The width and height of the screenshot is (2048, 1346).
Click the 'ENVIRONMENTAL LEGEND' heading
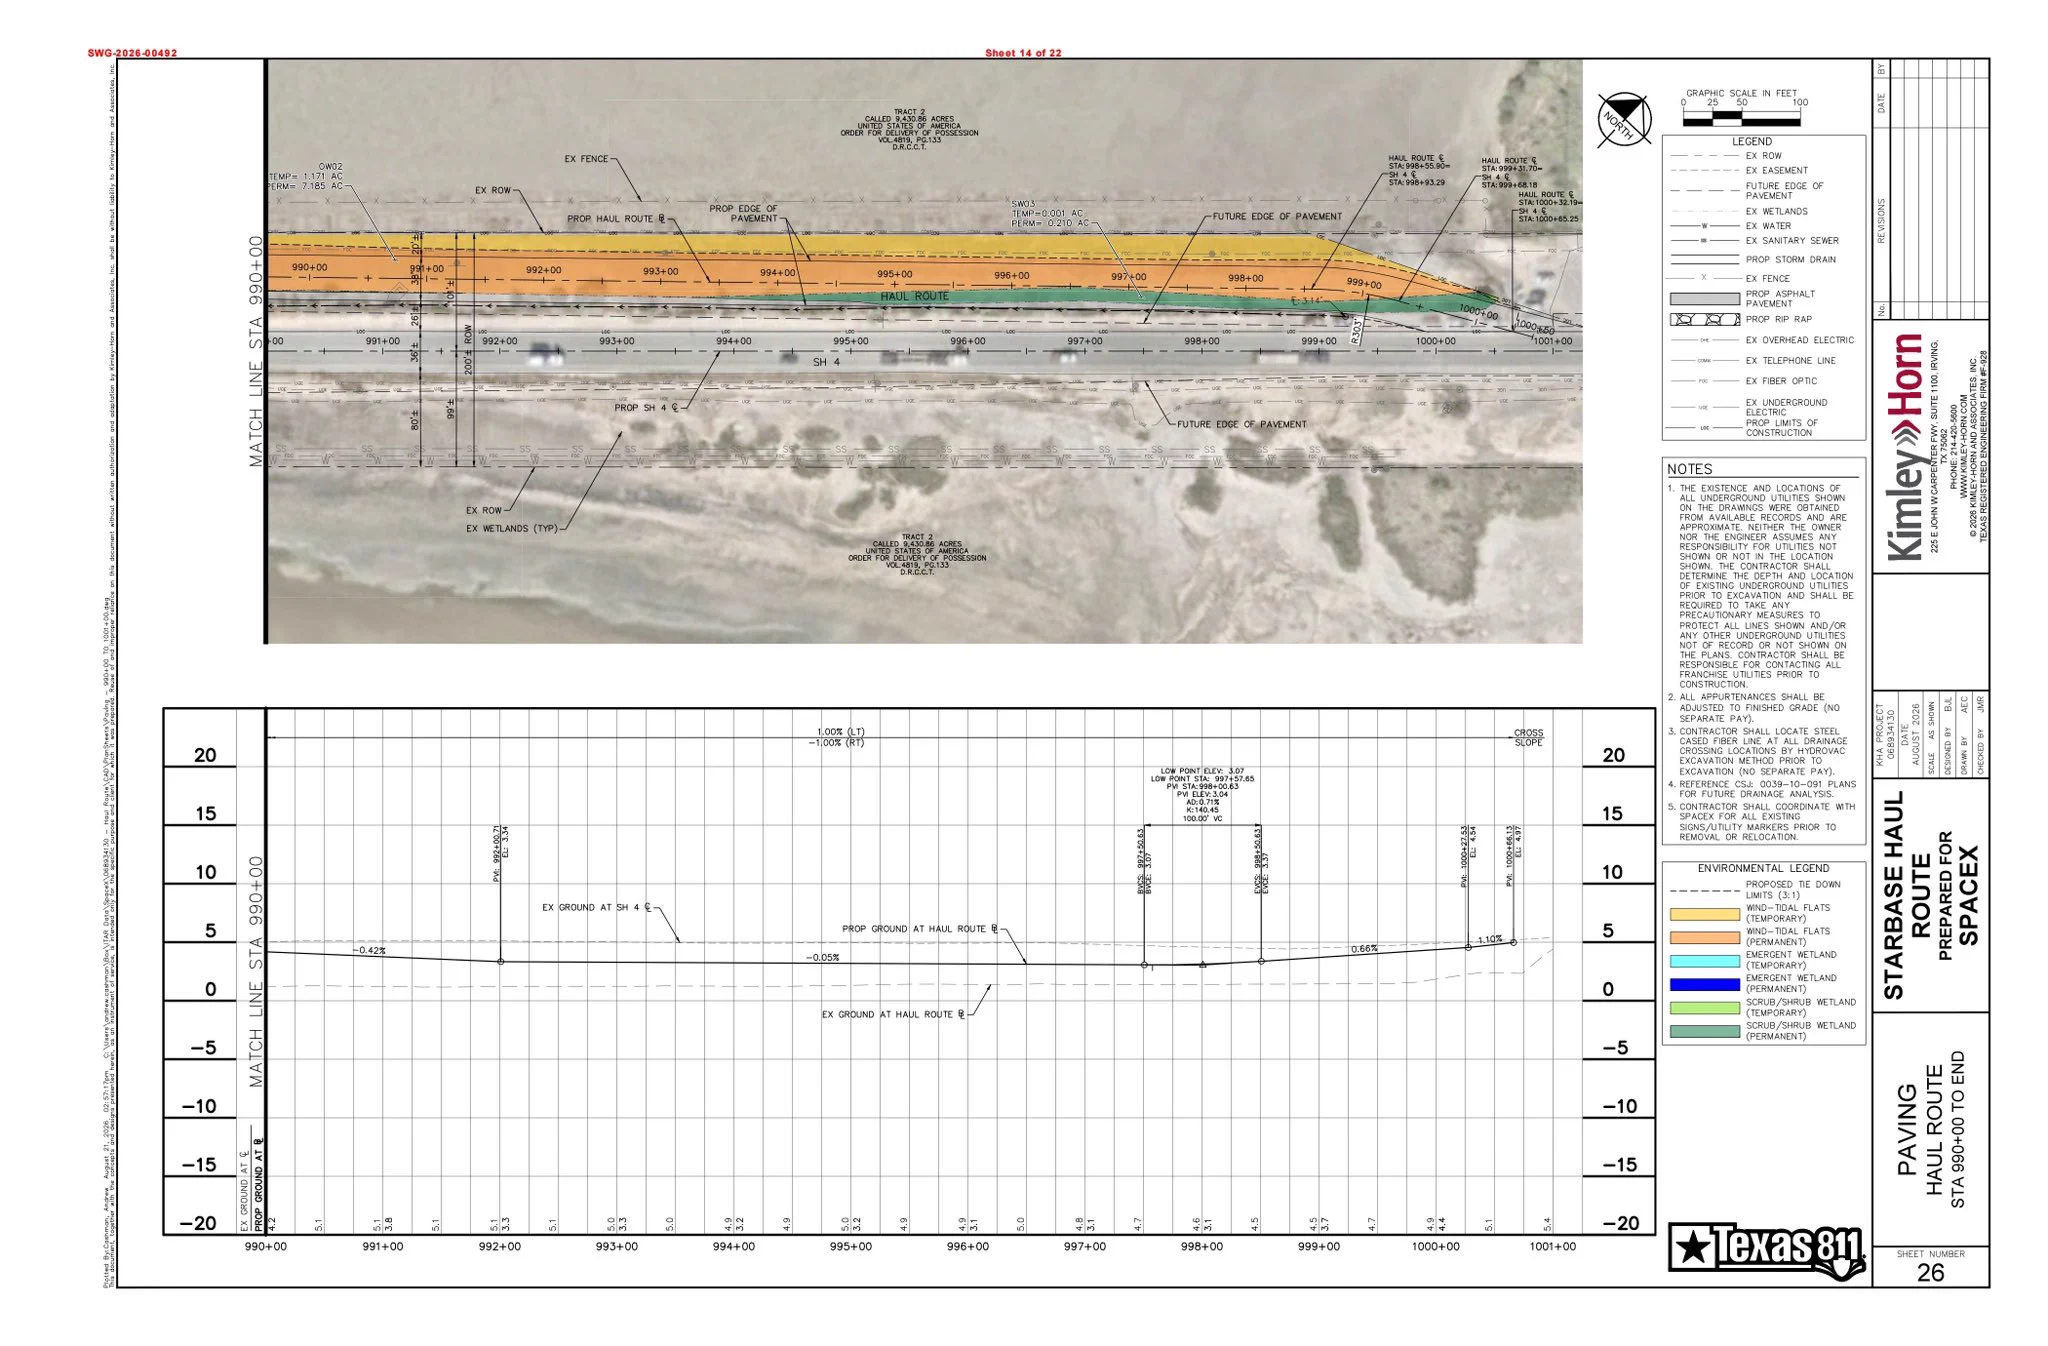click(1763, 868)
